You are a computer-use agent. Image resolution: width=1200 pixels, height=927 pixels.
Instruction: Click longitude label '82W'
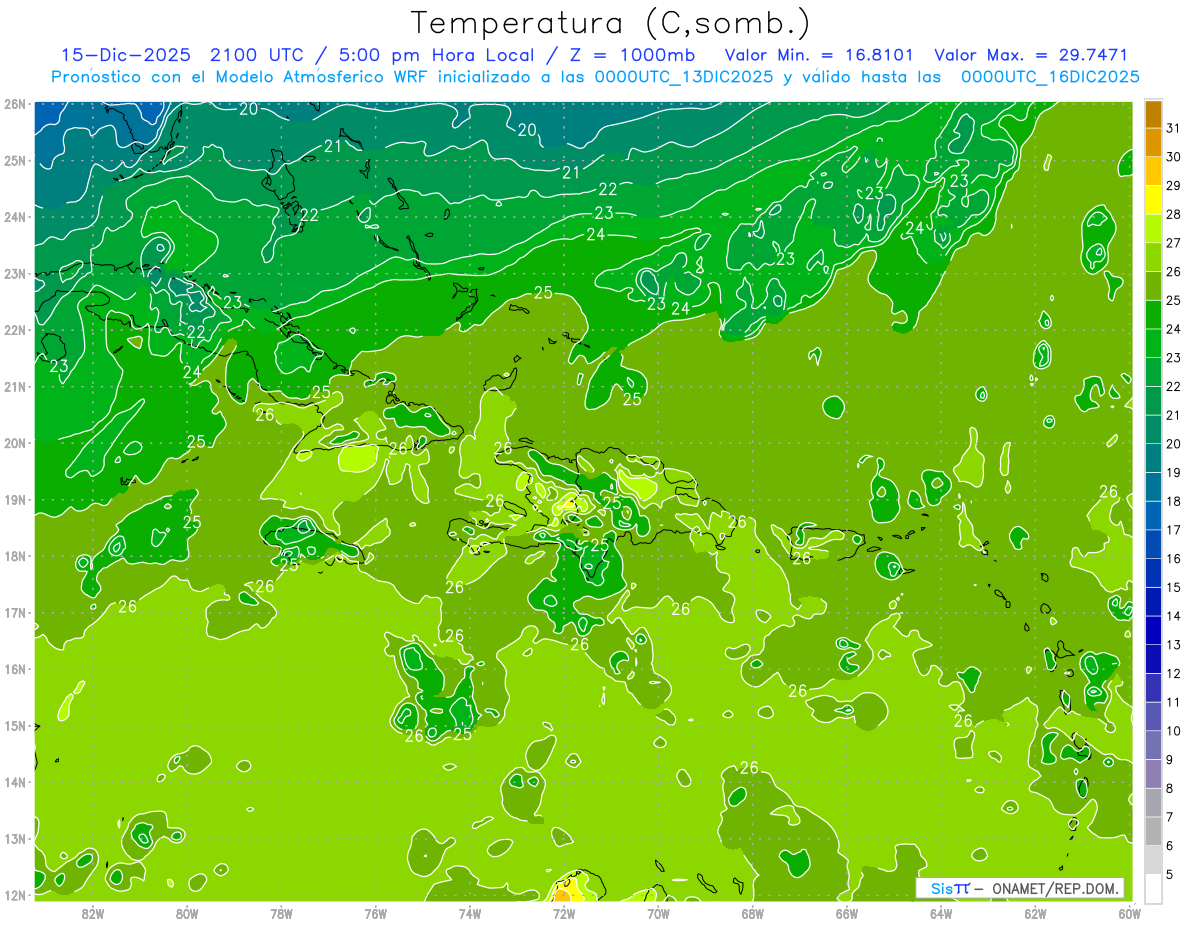click(x=93, y=913)
